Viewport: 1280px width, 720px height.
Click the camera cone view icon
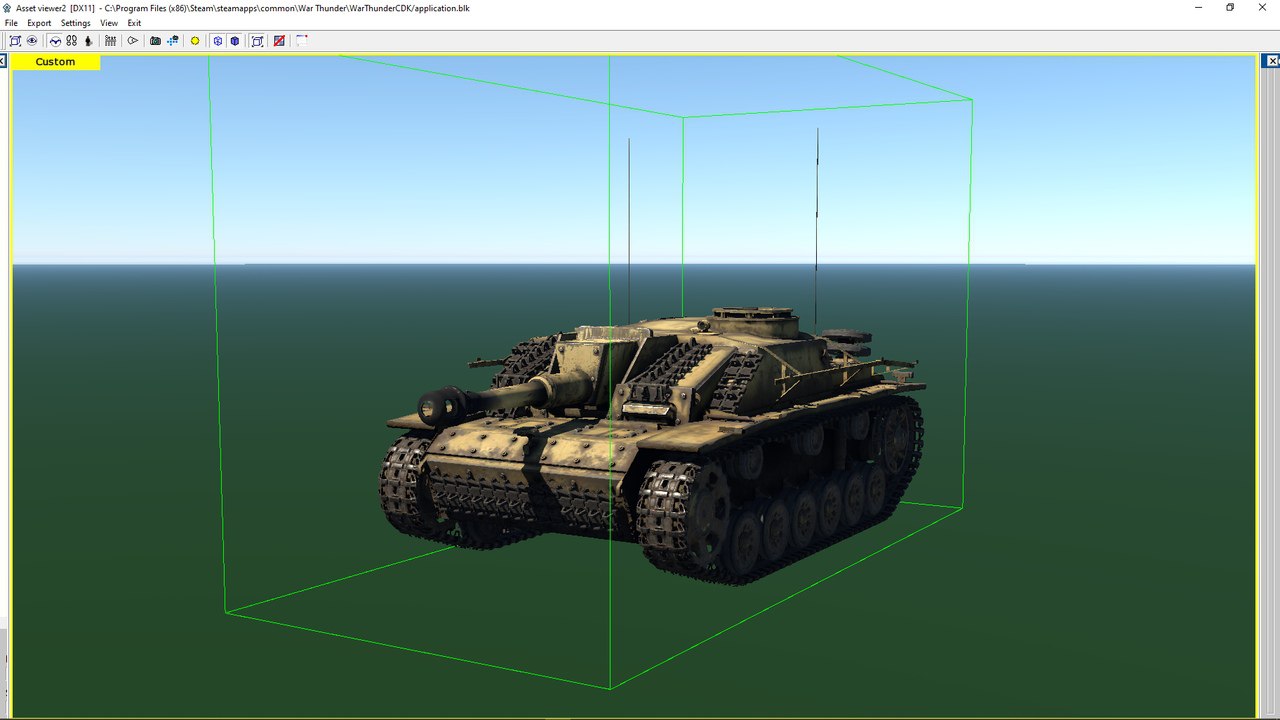[x=132, y=41]
